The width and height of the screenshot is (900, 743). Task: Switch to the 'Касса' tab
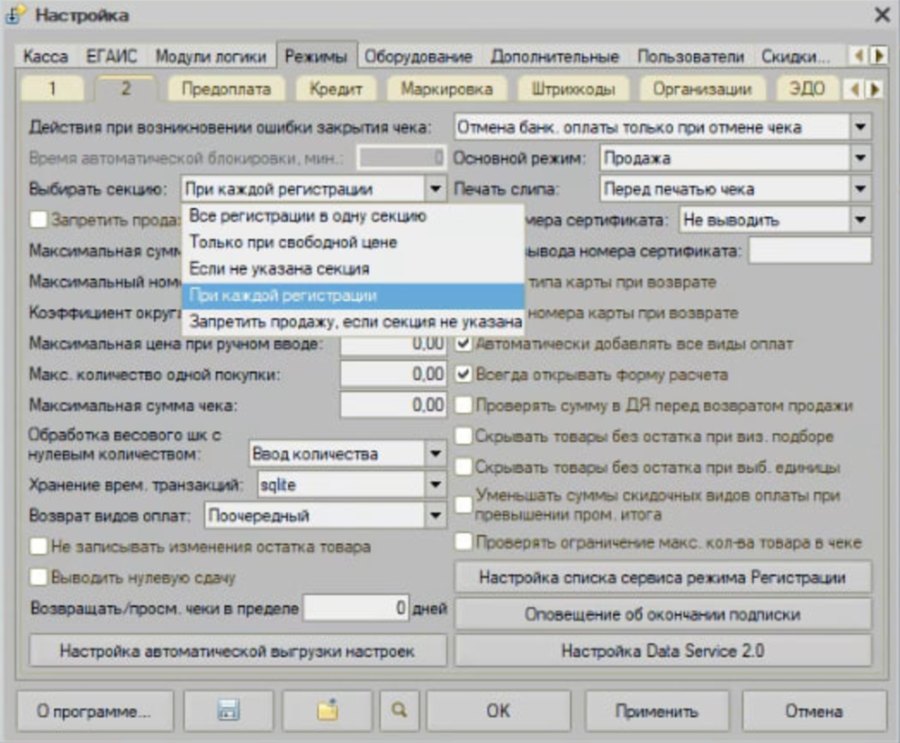click(x=46, y=56)
